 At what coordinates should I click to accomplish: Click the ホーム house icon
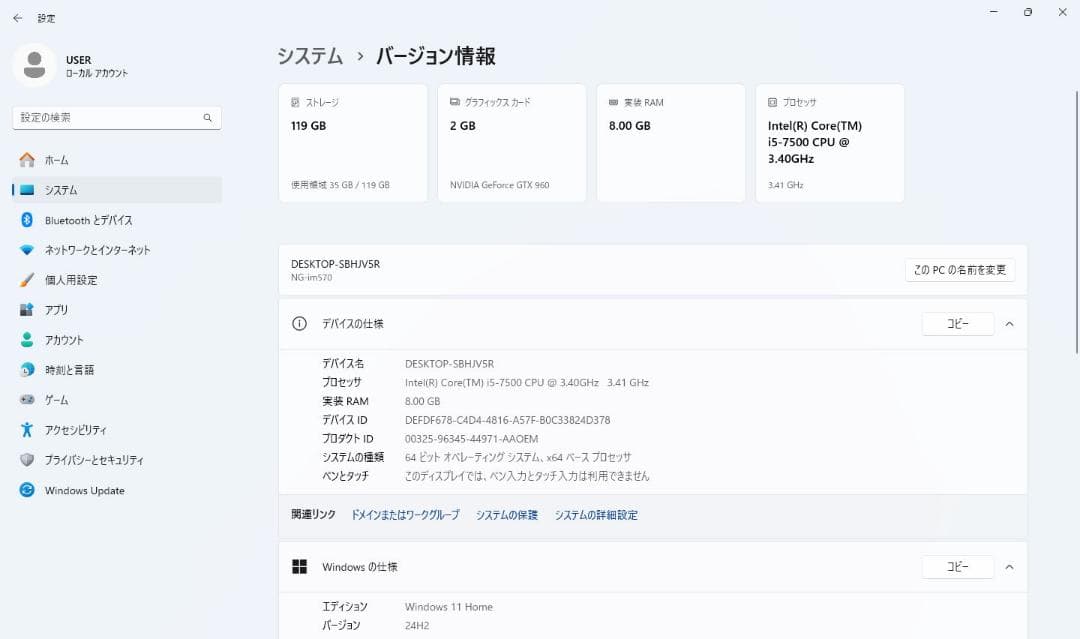coord(25,160)
